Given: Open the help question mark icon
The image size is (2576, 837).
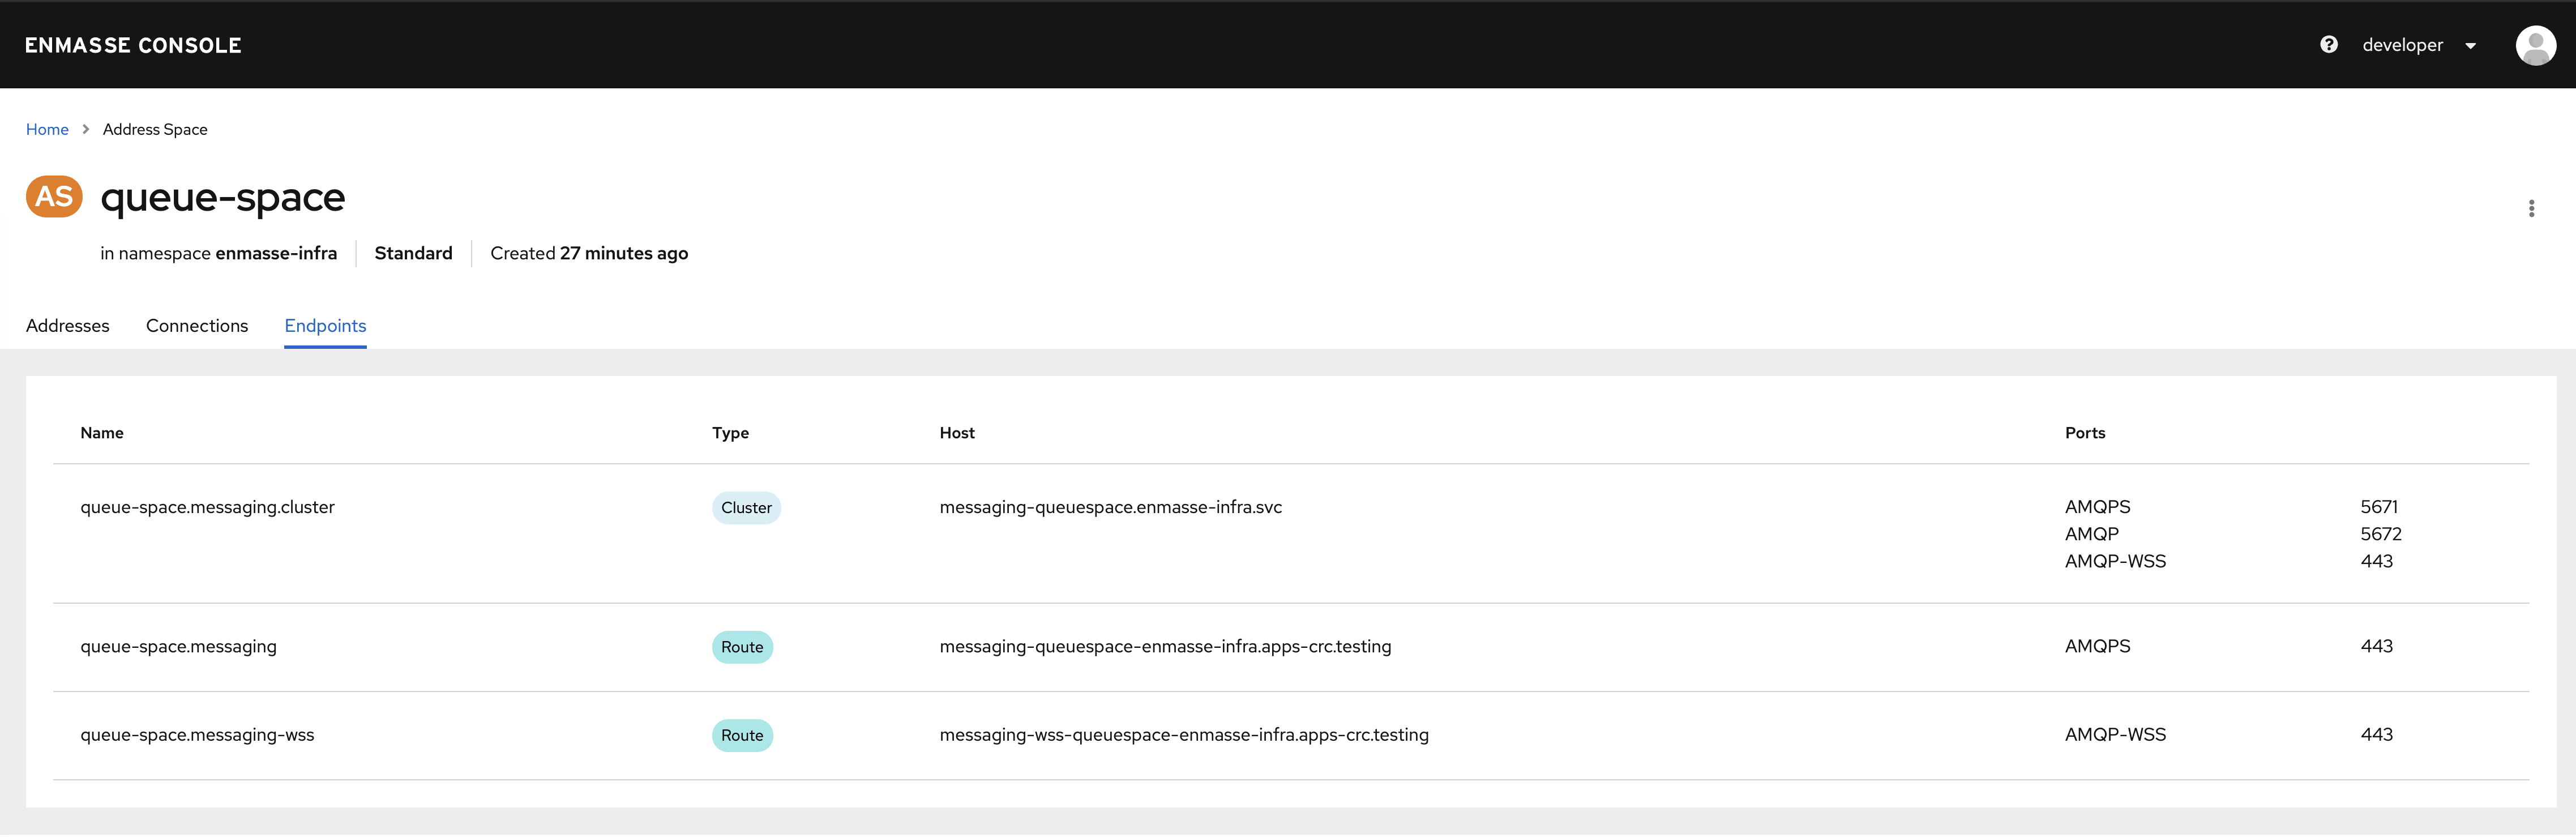Looking at the screenshot, I should pyautogui.click(x=2328, y=44).
